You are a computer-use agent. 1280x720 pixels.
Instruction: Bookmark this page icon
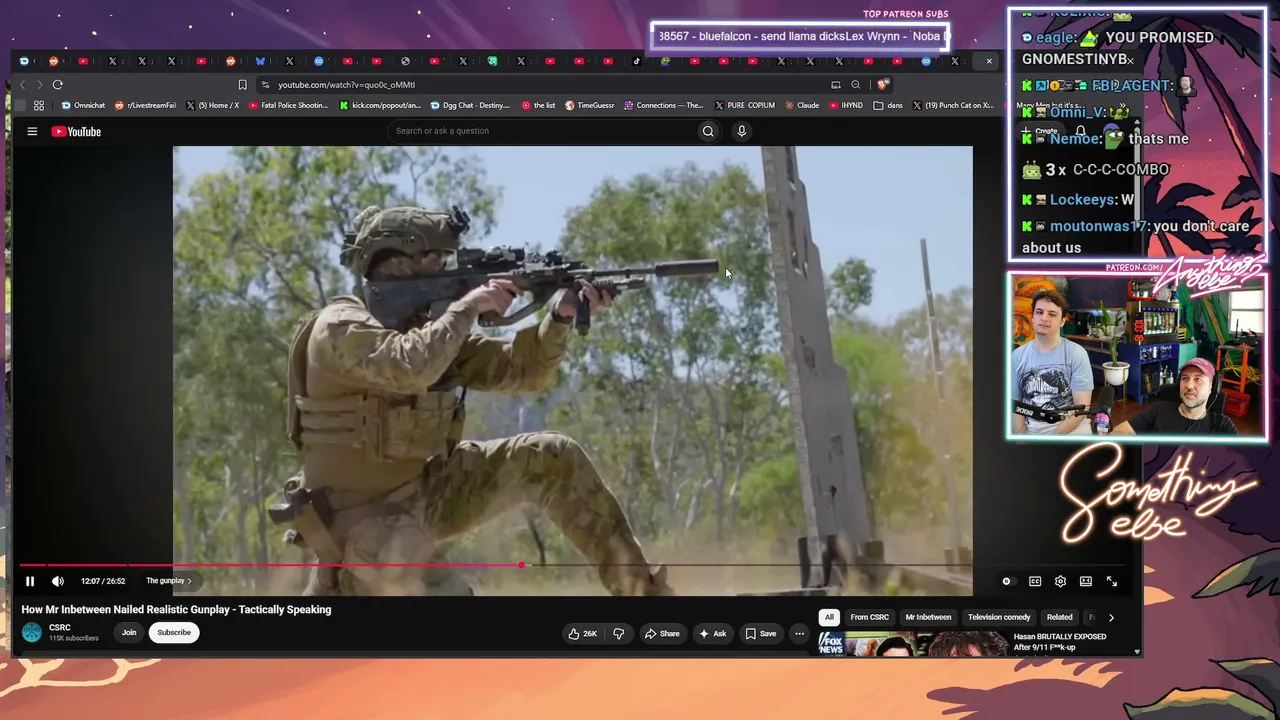pyautogui.click(x=242, y=85)
